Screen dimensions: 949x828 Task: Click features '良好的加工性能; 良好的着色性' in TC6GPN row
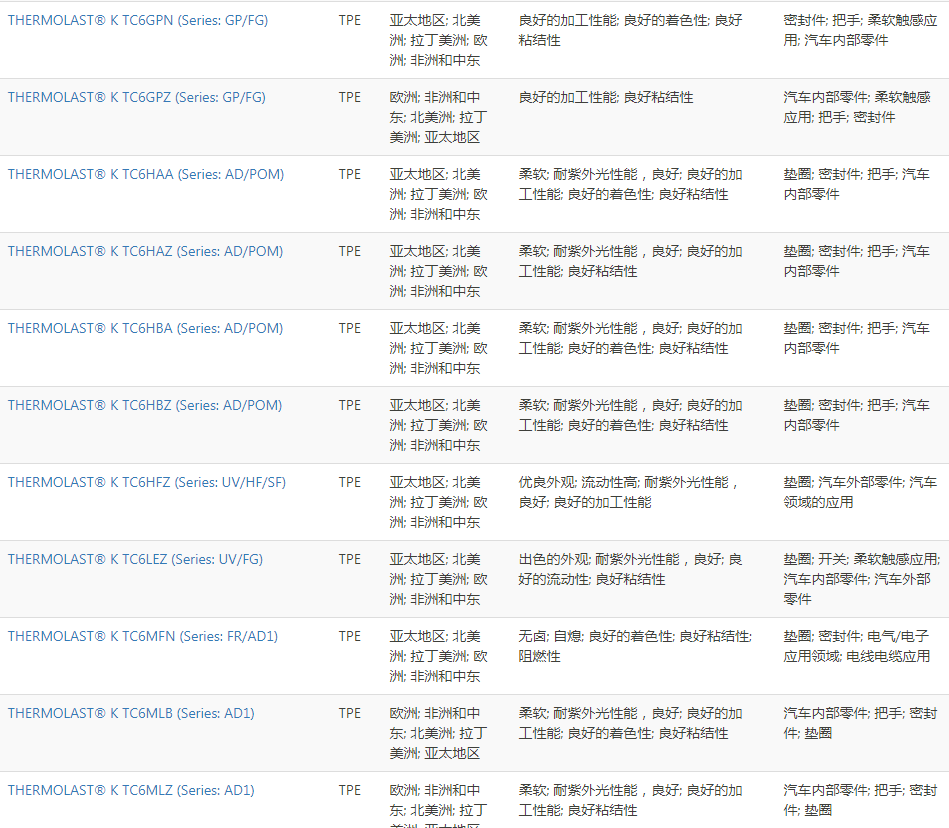[x=614, y=21]
